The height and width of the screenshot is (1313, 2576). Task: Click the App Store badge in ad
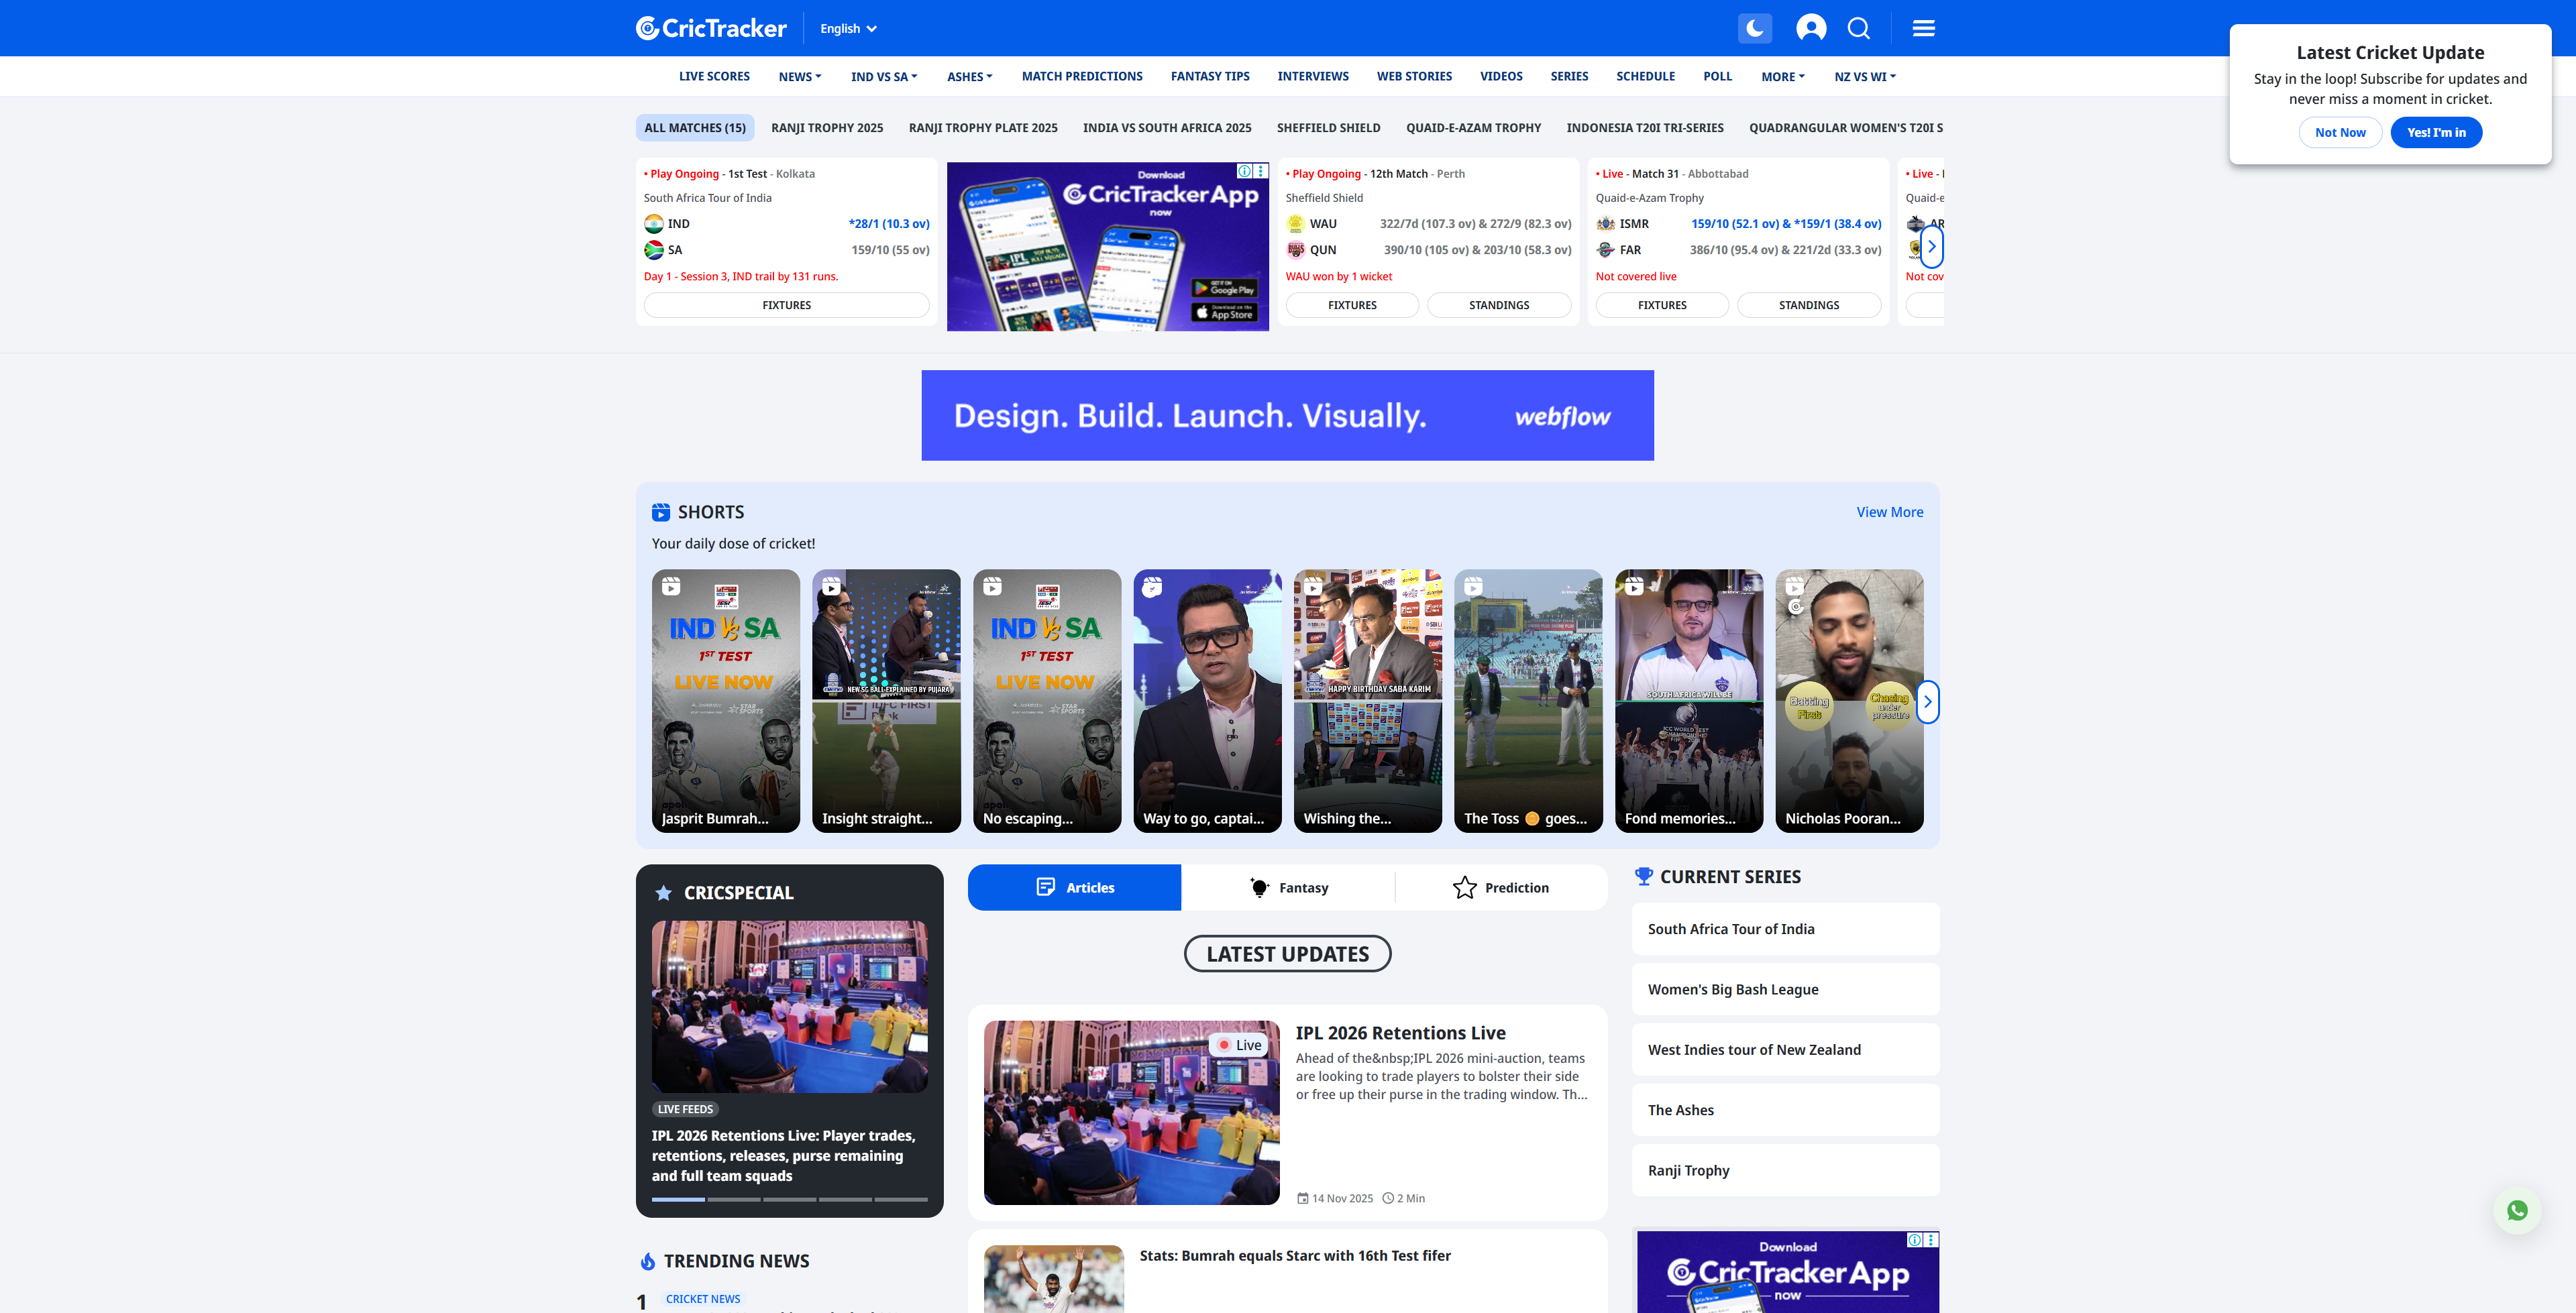tap(1224, 313)
